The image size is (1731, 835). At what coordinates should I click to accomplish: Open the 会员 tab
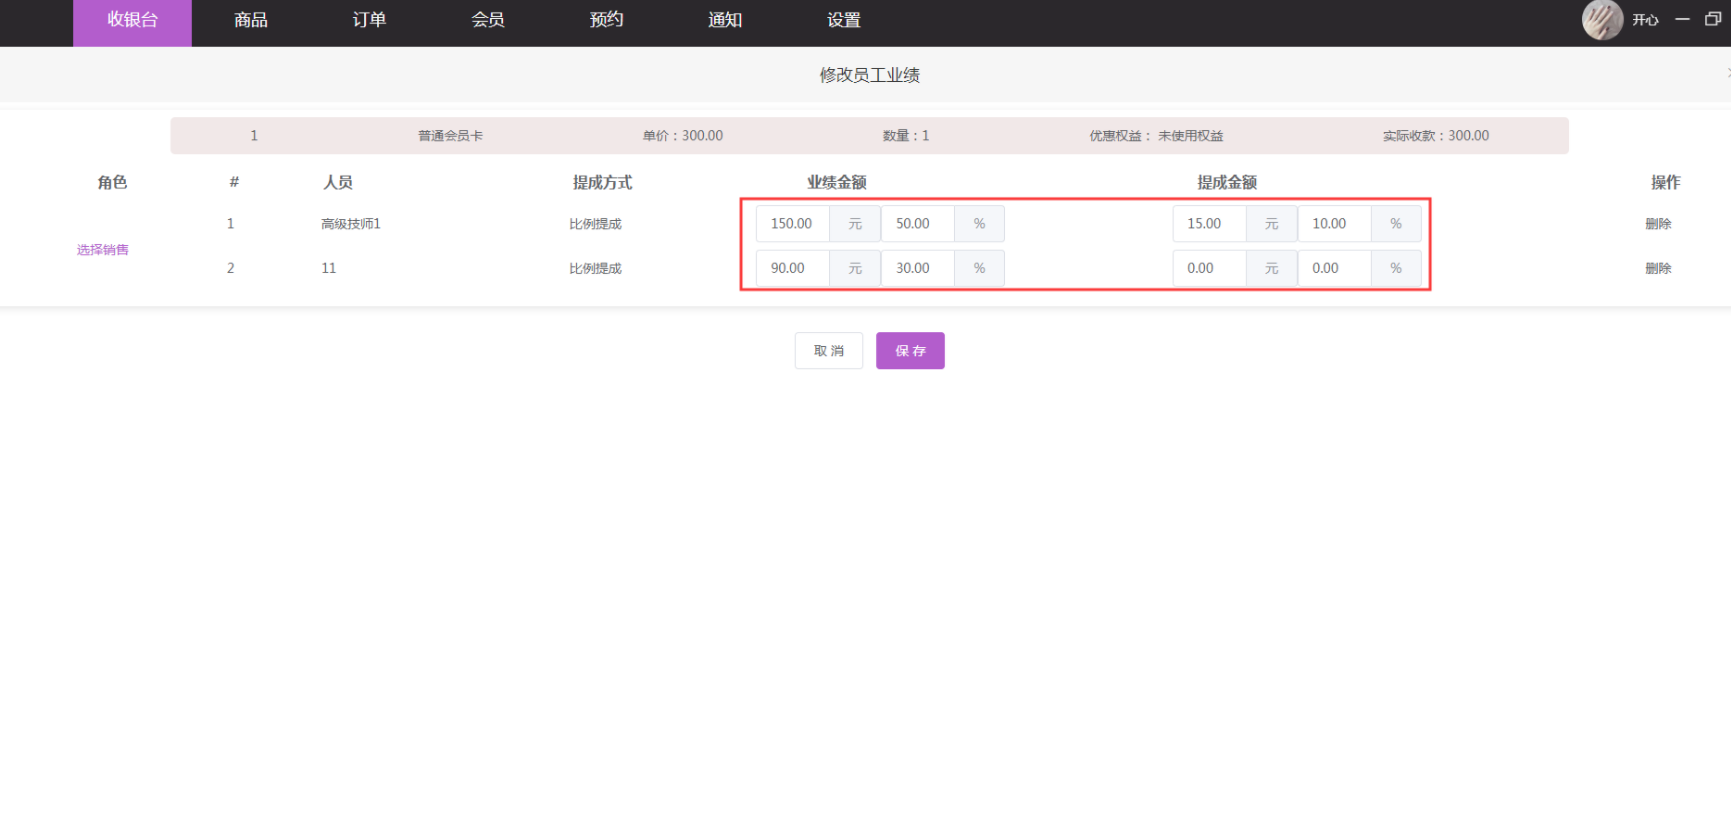pyautogui.click(x=488, y=20)
